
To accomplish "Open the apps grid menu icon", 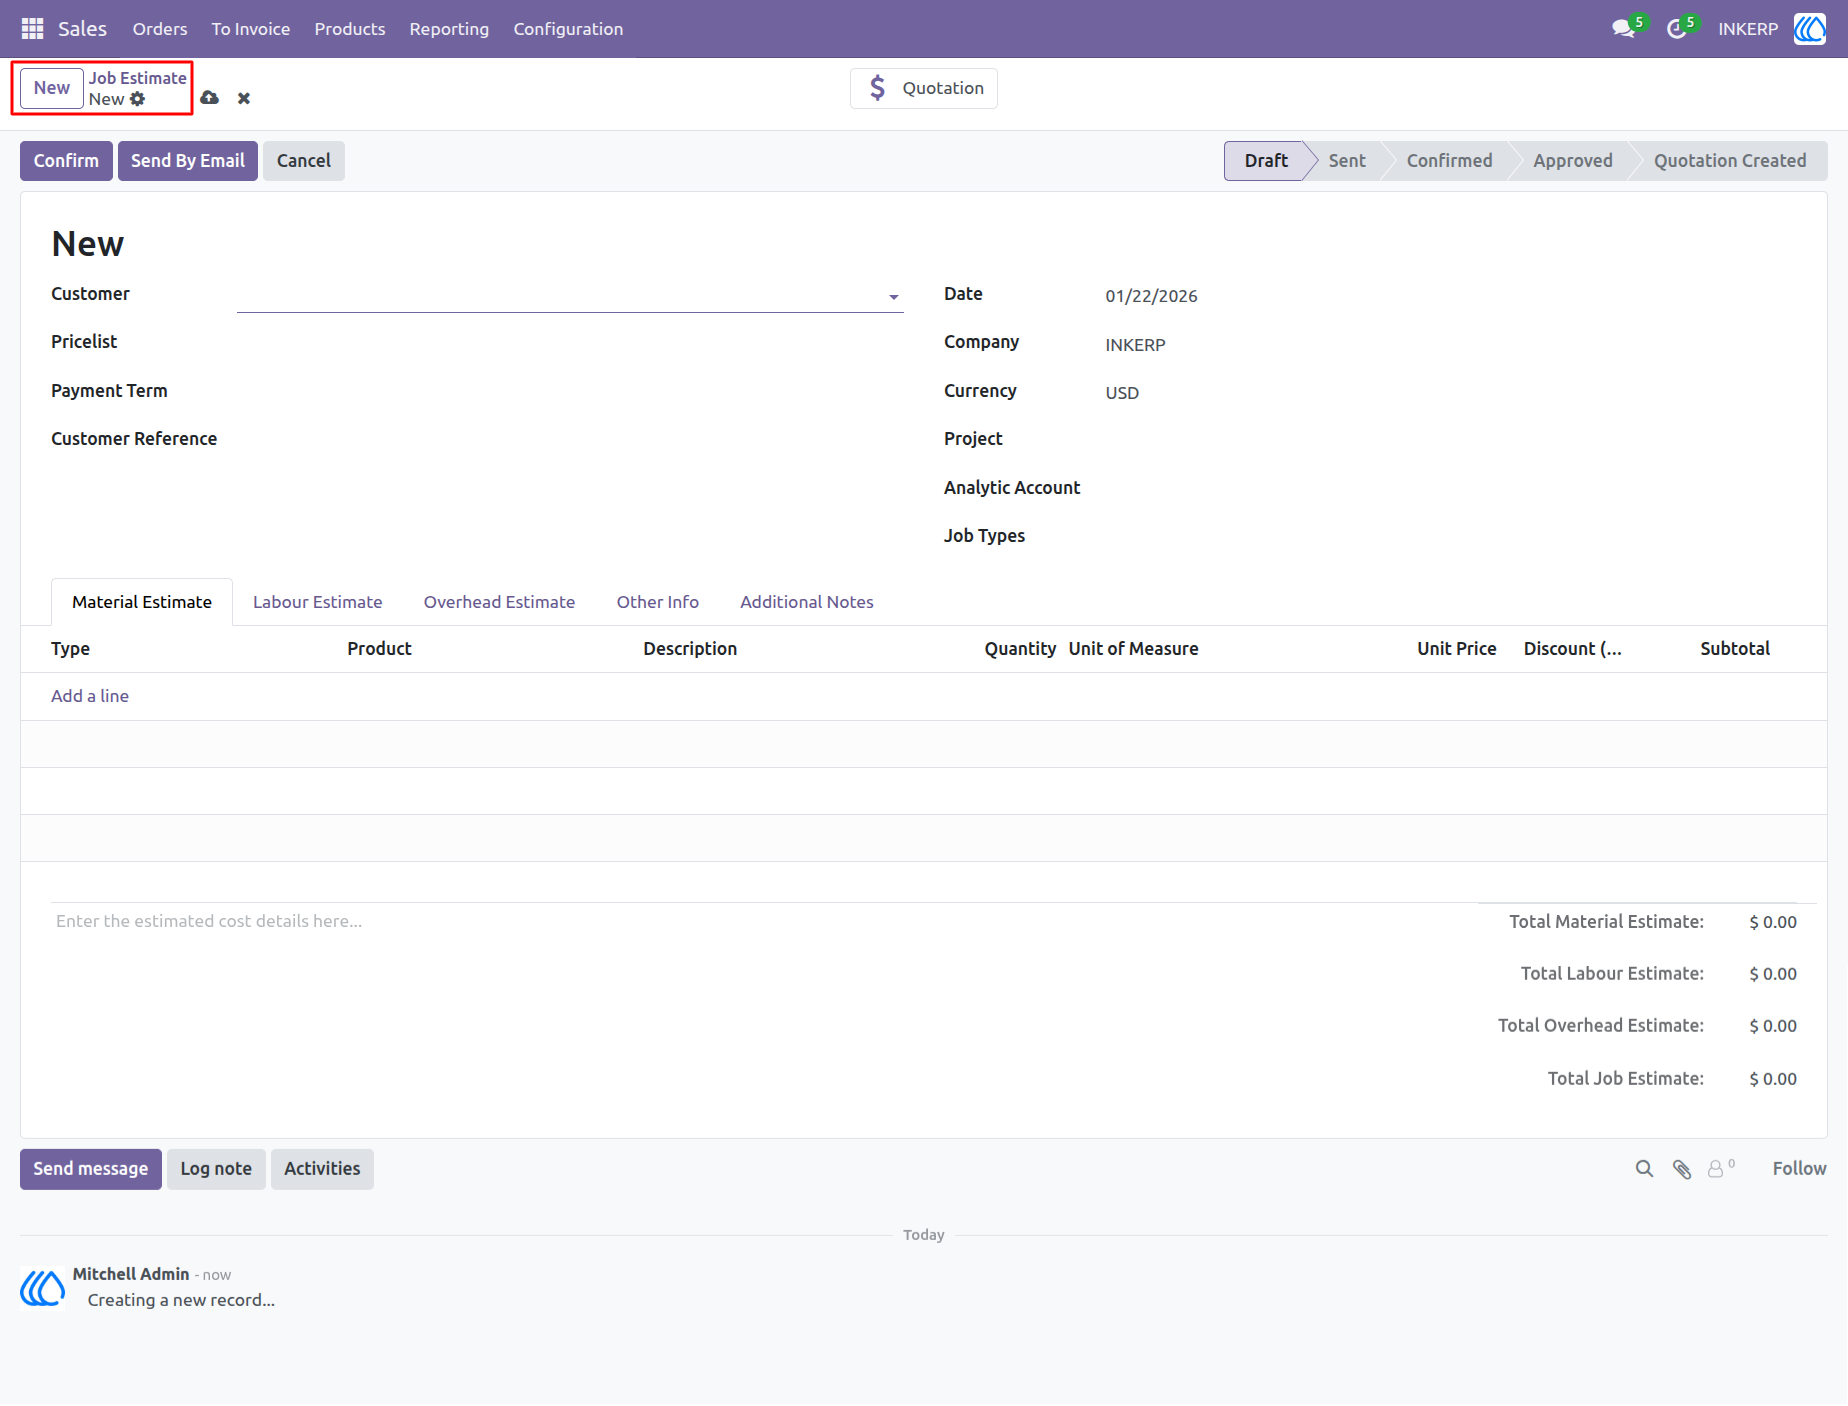I will pos(32,29).
